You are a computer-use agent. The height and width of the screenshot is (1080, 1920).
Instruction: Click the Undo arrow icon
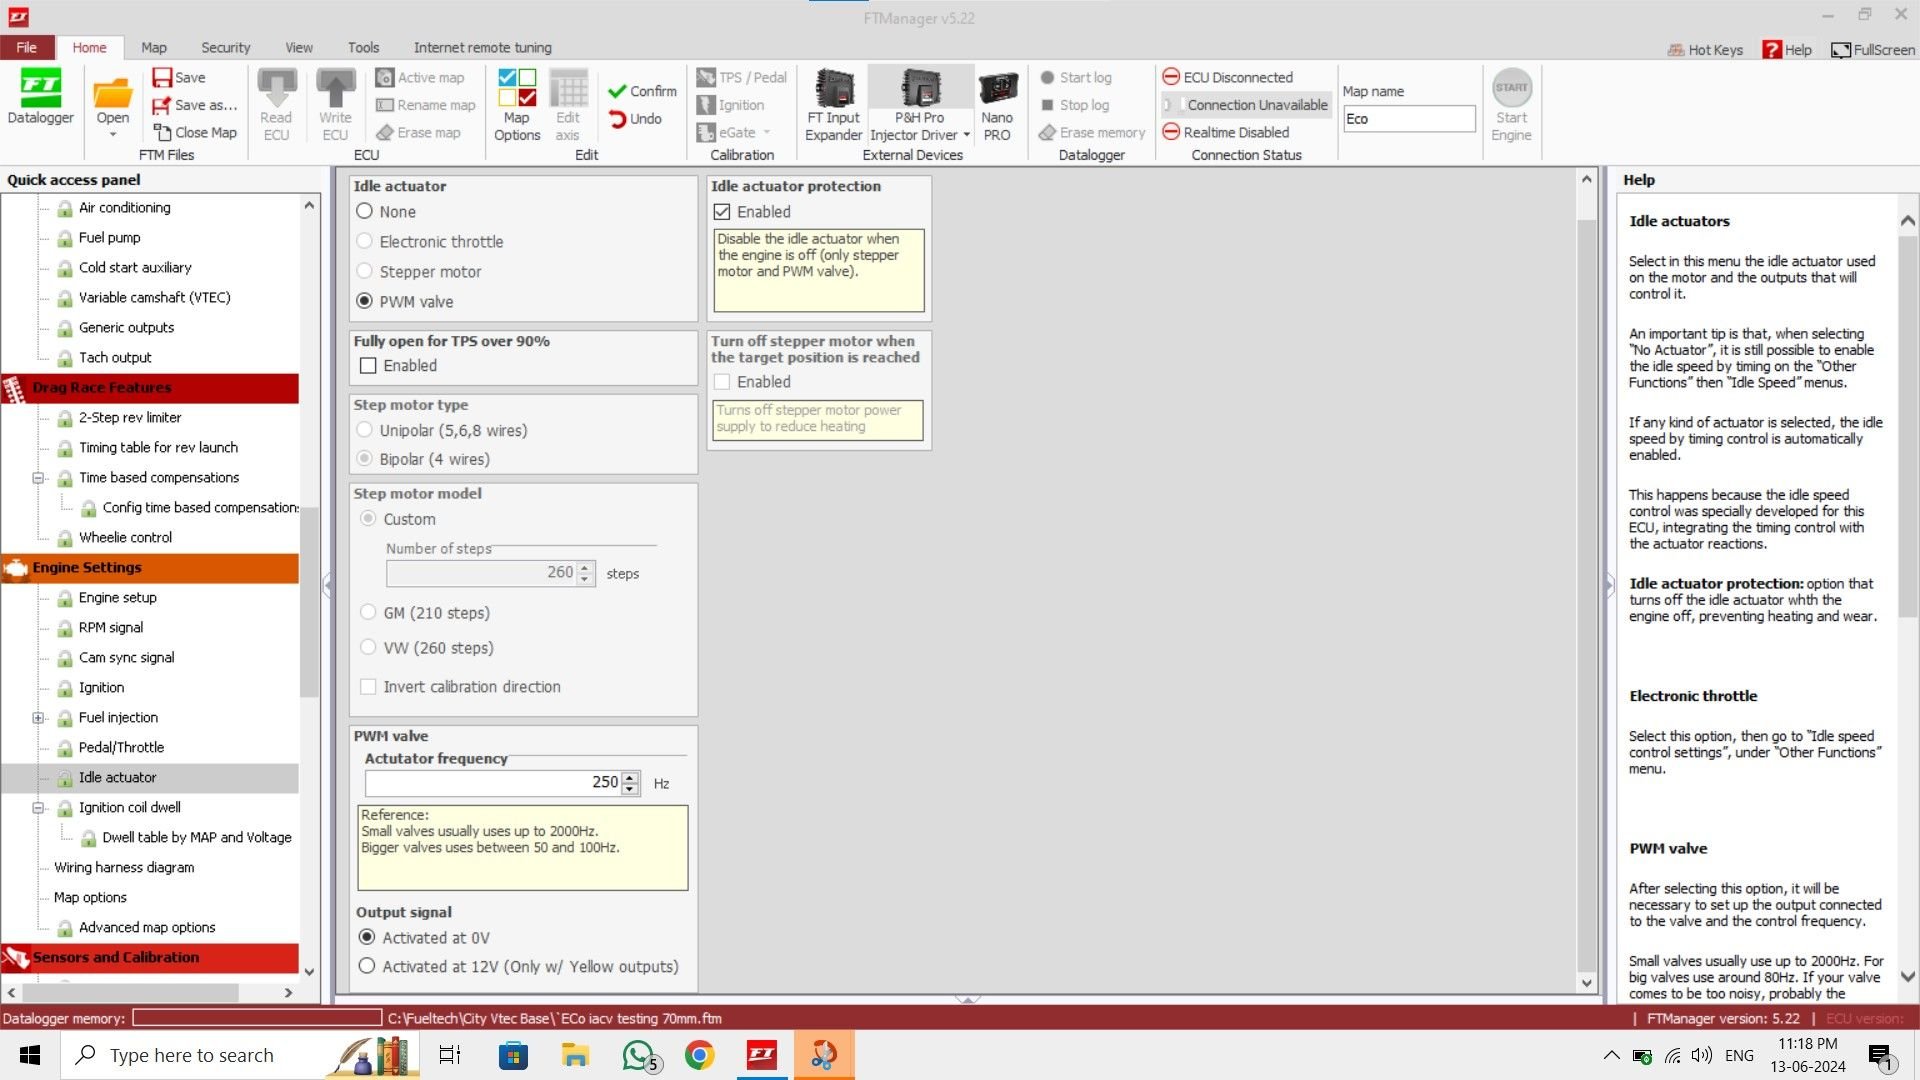click(x=617, y=119)
